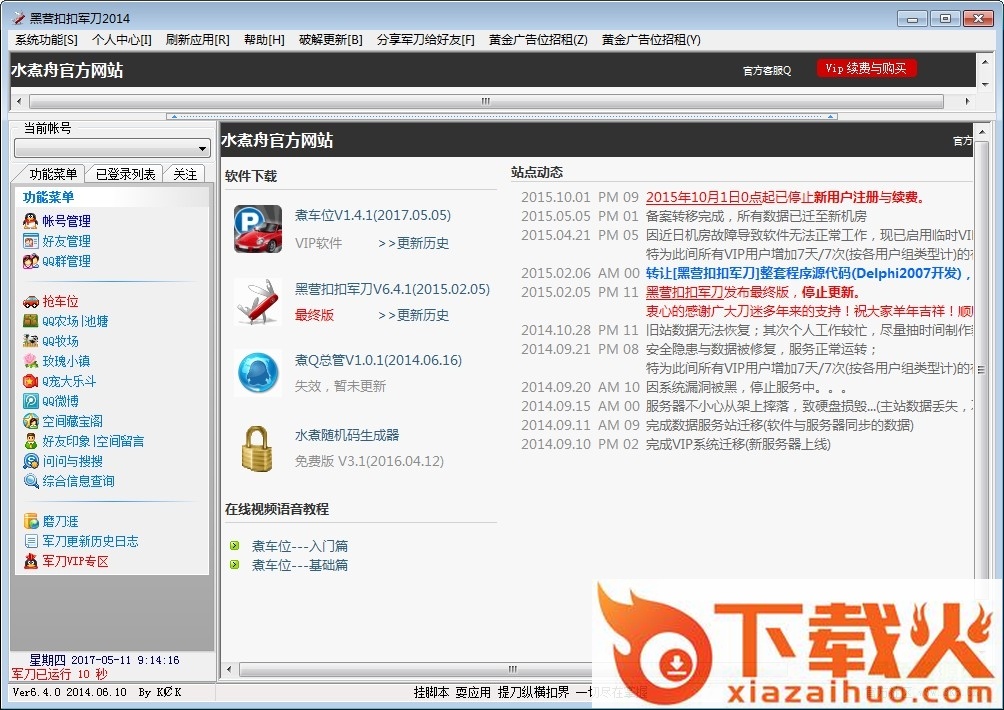Click main content vertical scrollbar thumb
This screenshot has height=710, width=1004.
(980, 369)
